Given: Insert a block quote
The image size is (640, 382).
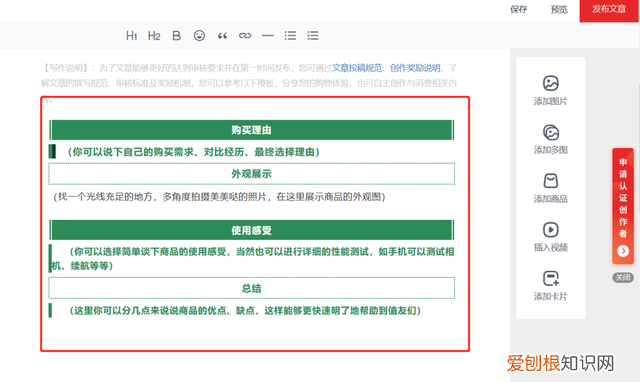Looking at the screenshot, I should tap(222, 36).
